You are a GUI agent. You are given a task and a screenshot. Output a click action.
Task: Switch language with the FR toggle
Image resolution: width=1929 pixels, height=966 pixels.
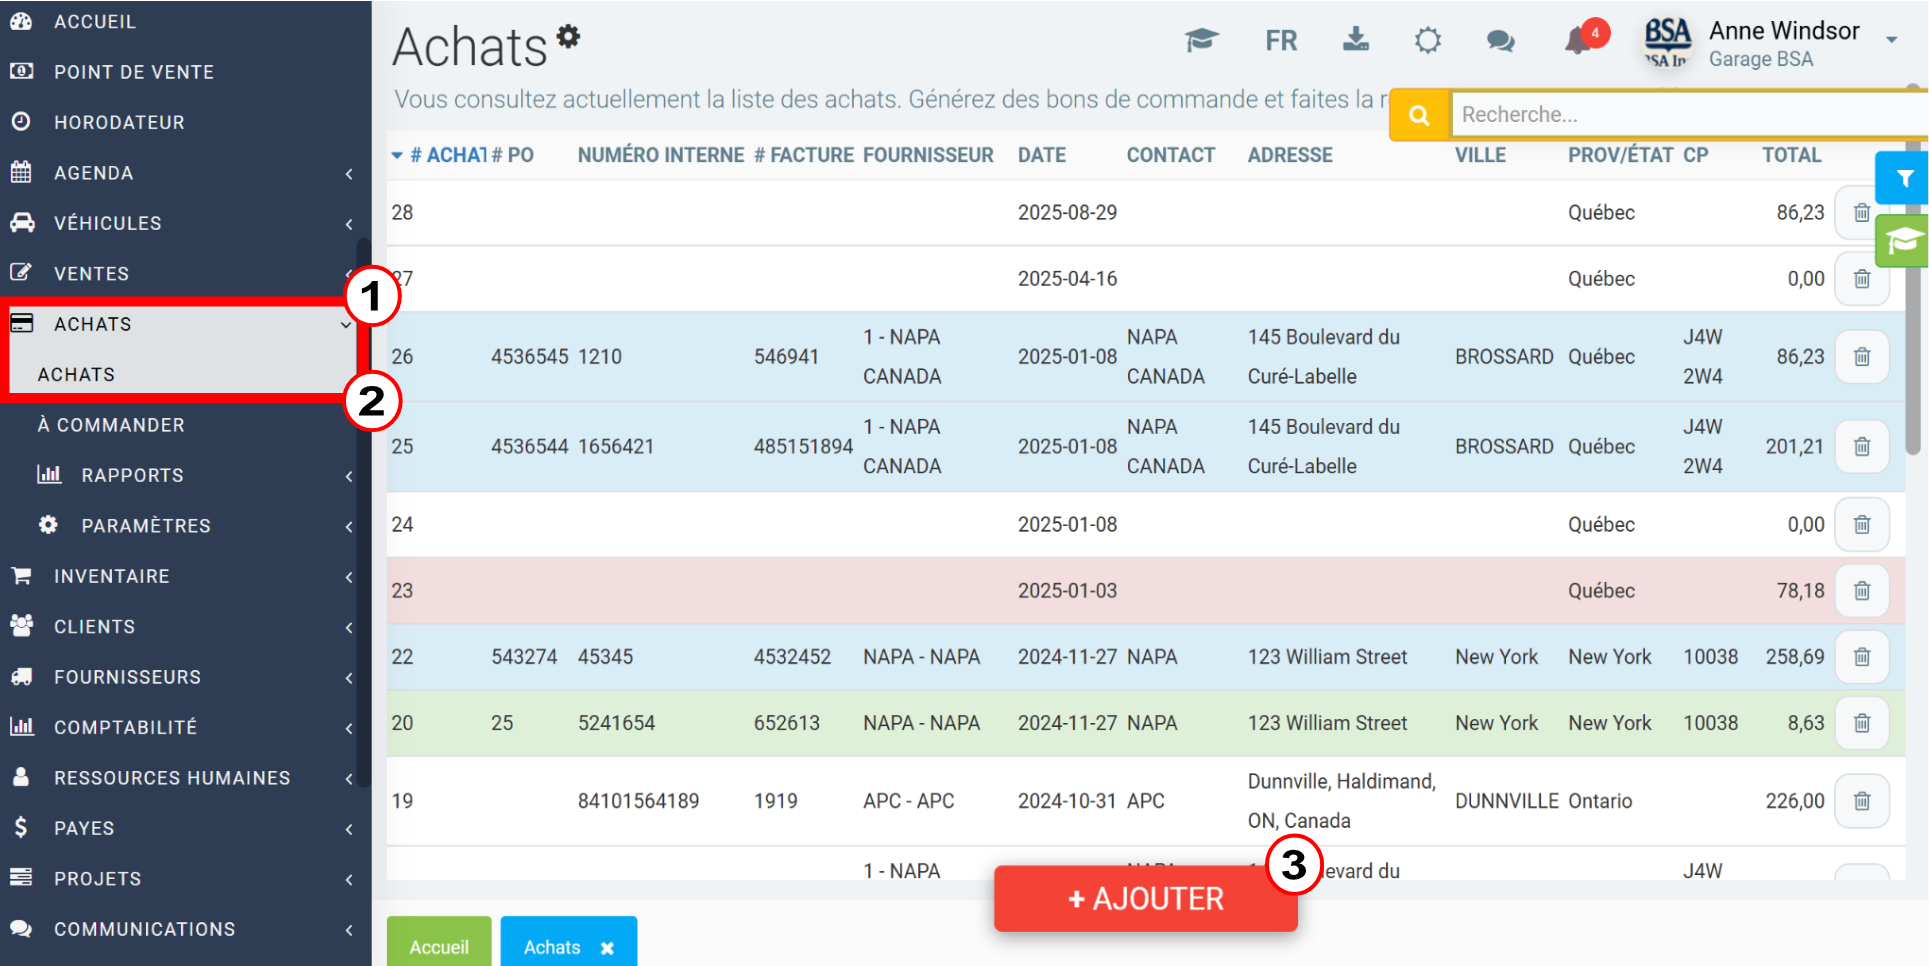click(x=1281, y=41)
